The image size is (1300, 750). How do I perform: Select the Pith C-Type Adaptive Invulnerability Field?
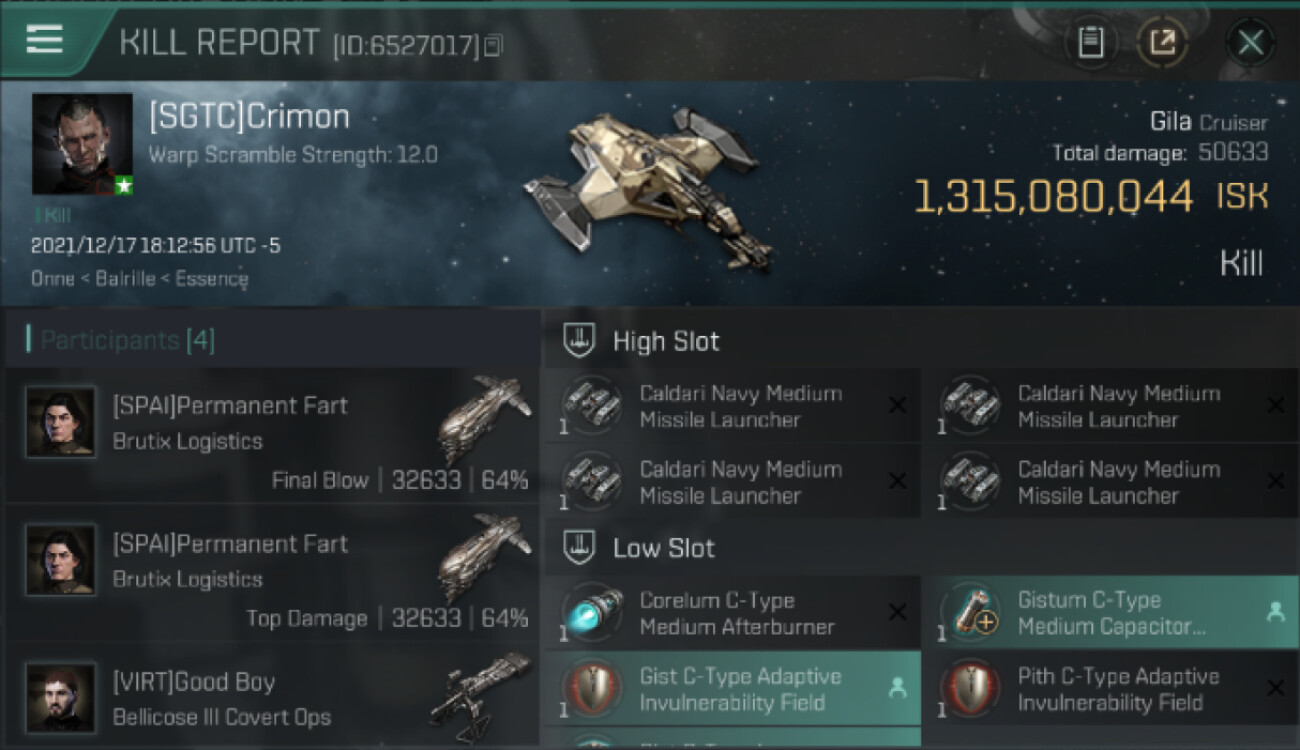click(1109, 689)
